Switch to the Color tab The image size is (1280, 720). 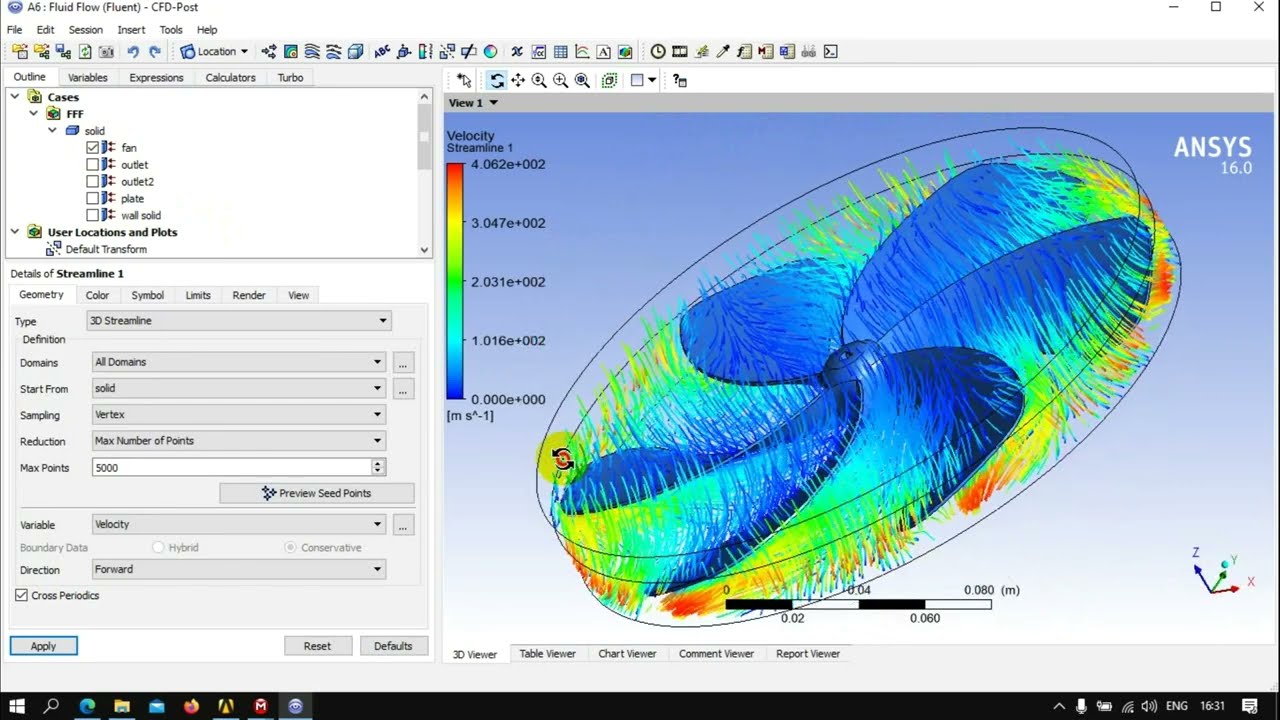point(97,295)
